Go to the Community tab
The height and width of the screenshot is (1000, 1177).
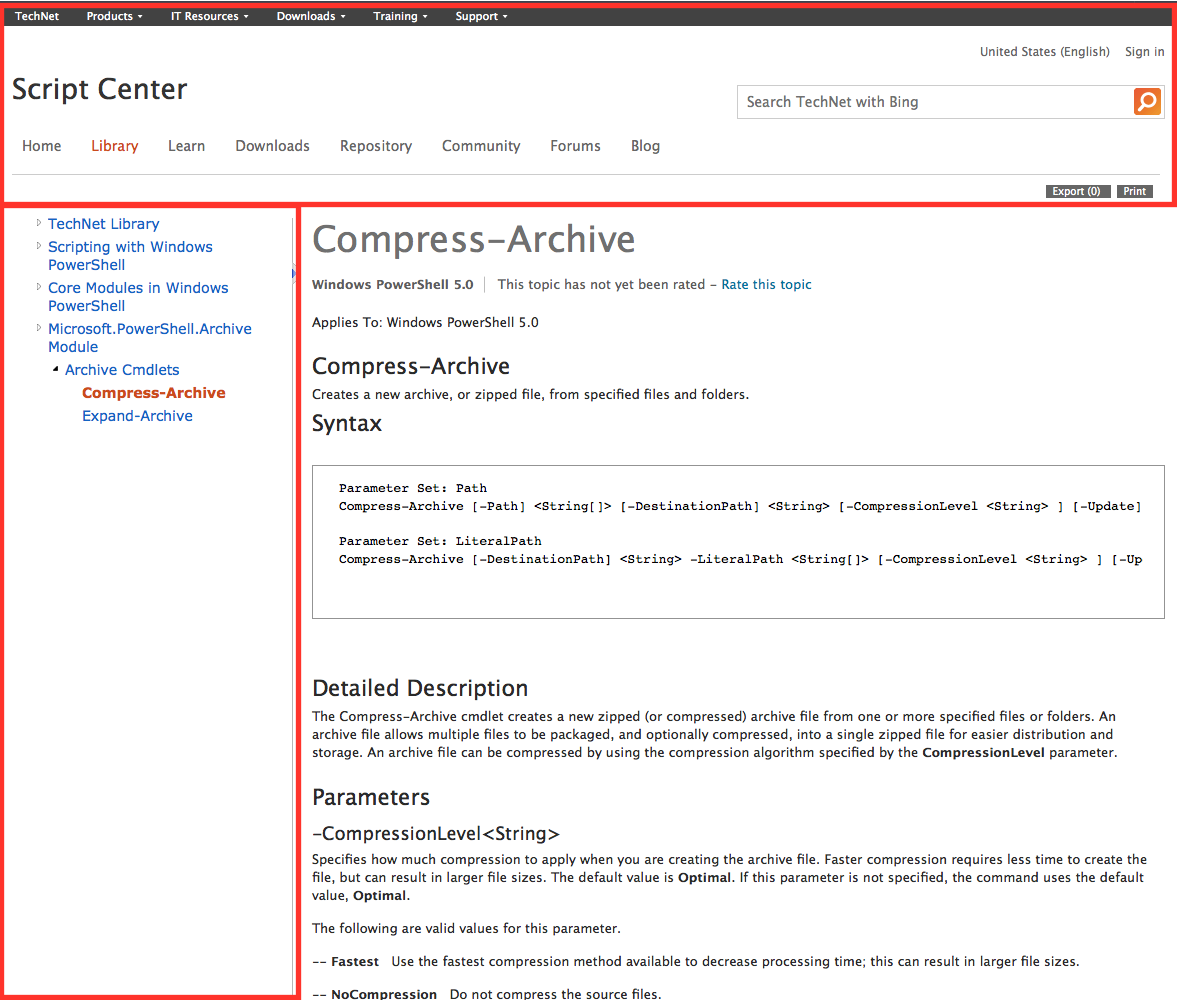coord(481,146)
